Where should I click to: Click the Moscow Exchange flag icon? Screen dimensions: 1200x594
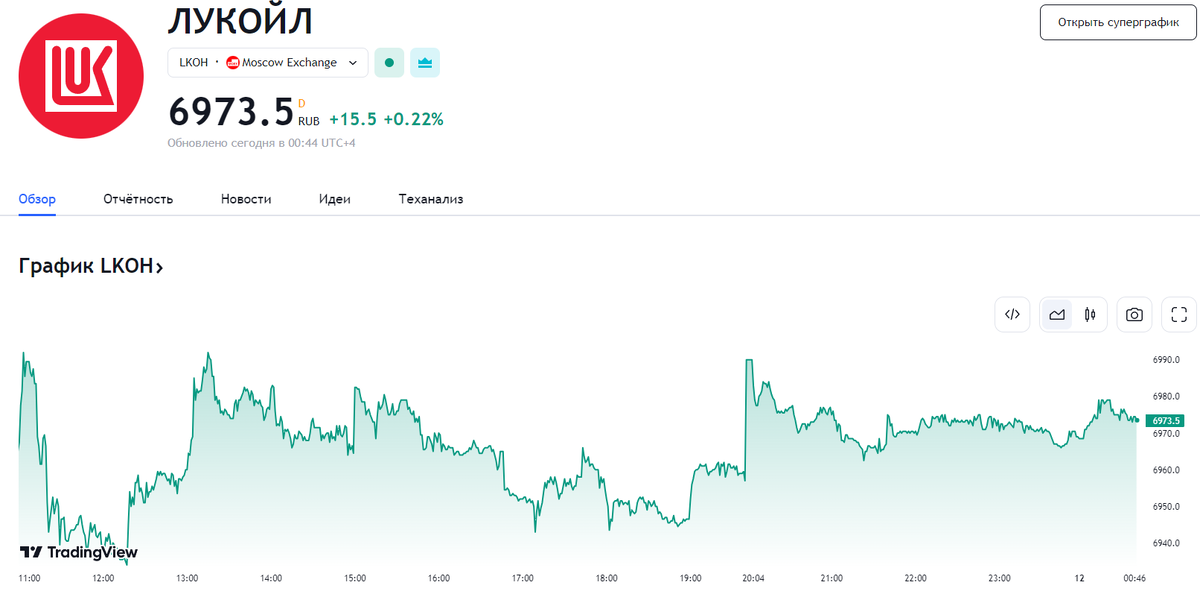[x=233, y=63]
